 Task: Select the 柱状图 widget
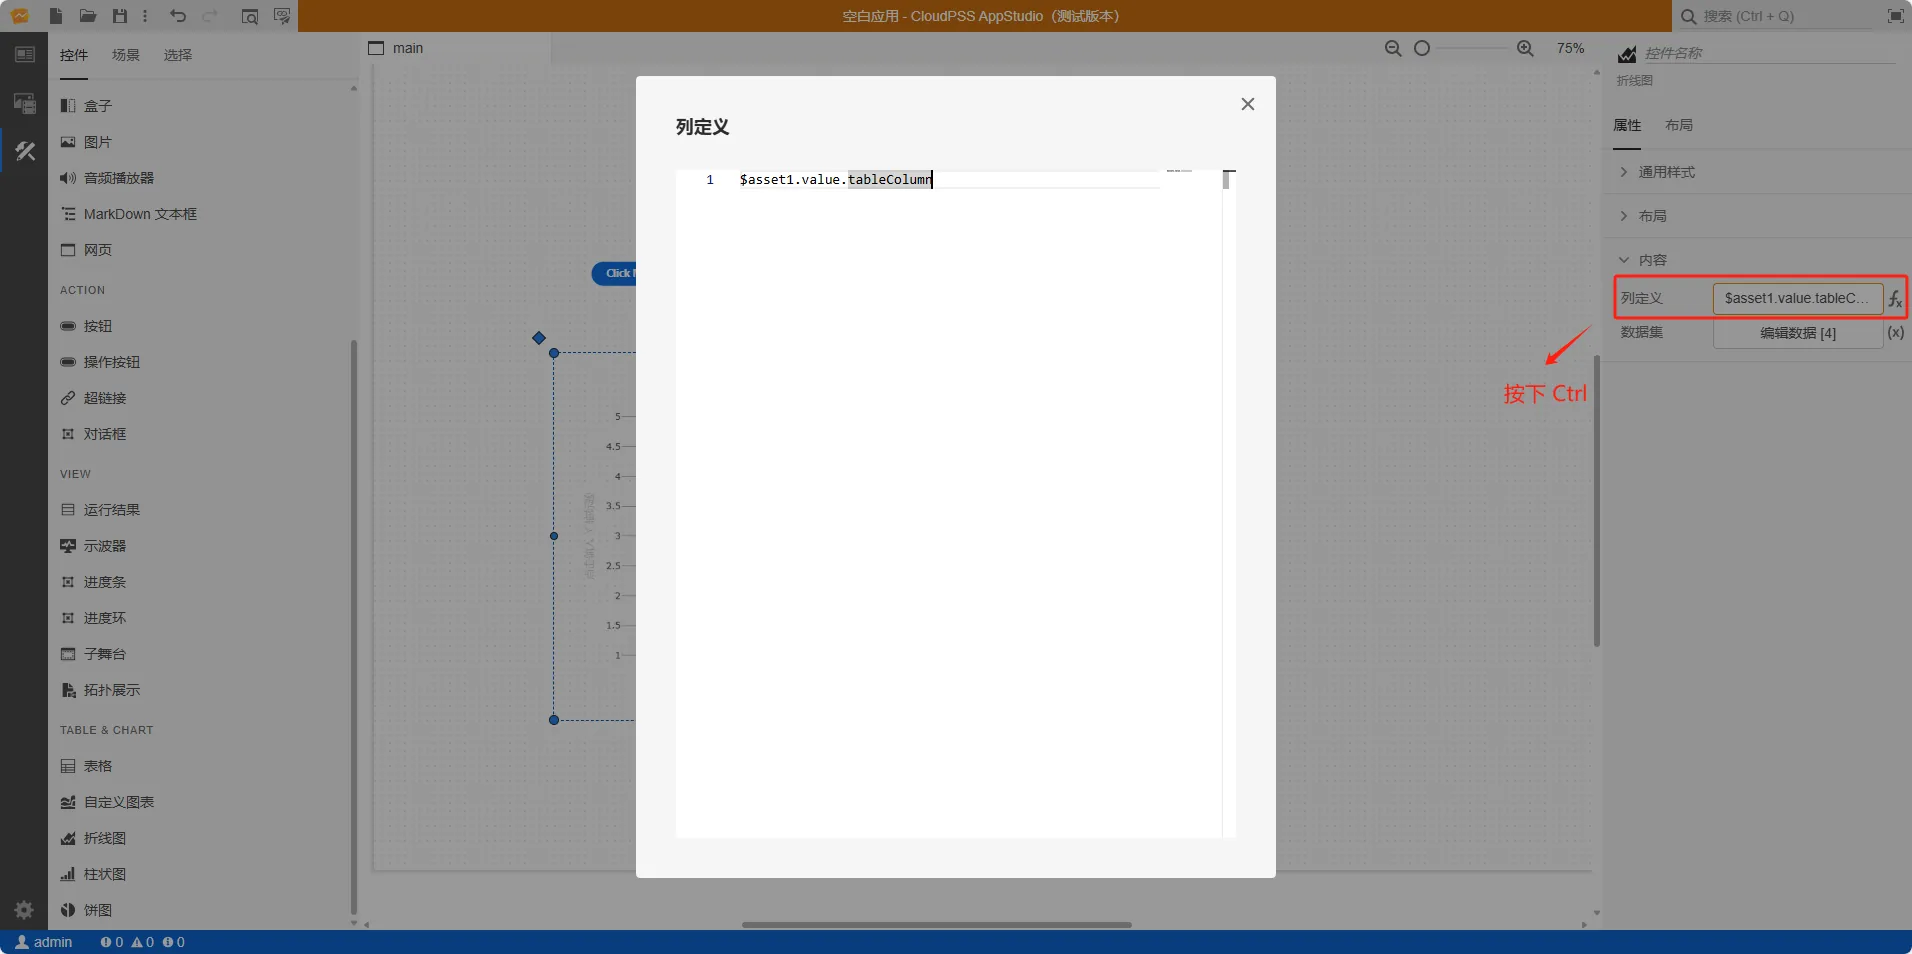[93, 874]
